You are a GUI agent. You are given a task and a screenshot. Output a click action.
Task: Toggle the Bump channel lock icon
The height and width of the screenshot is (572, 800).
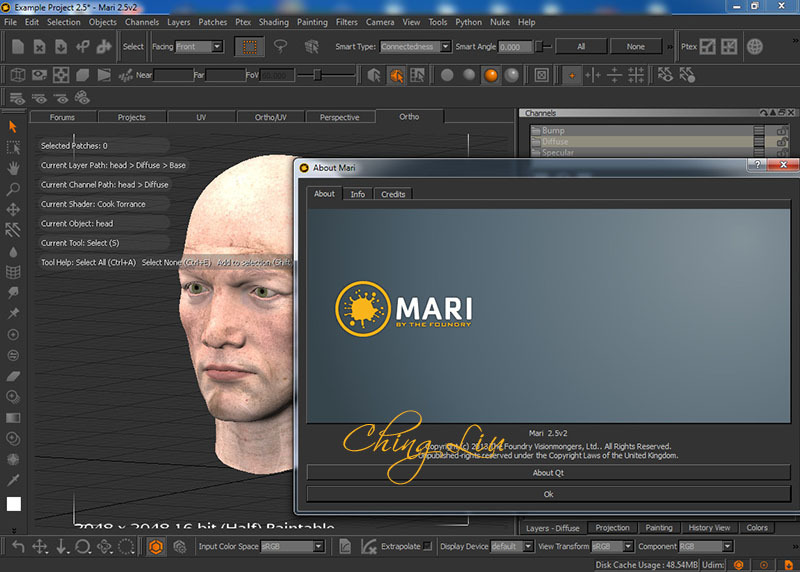click(781, 131)
